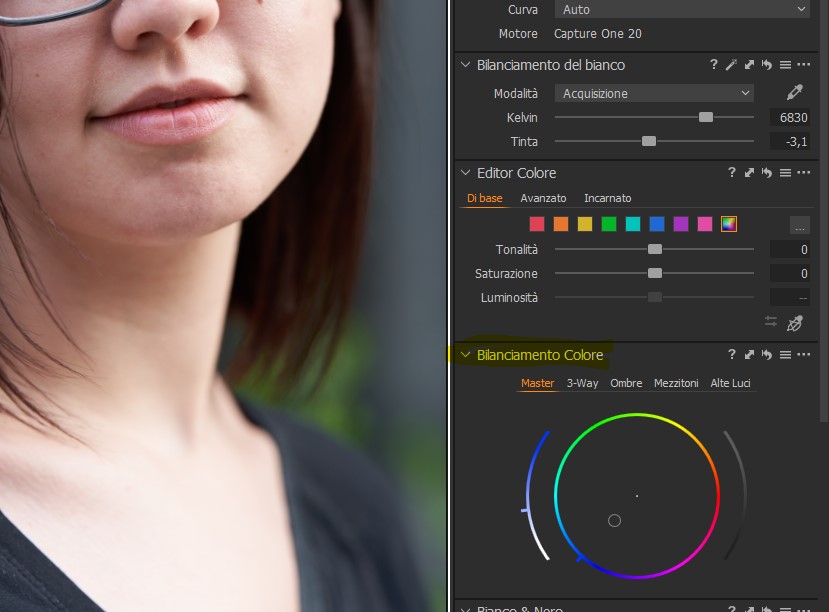Collapse the Bilanciamento del bianco panel
The width and height of the screenshot is (829, 612).
coord(465,64)
